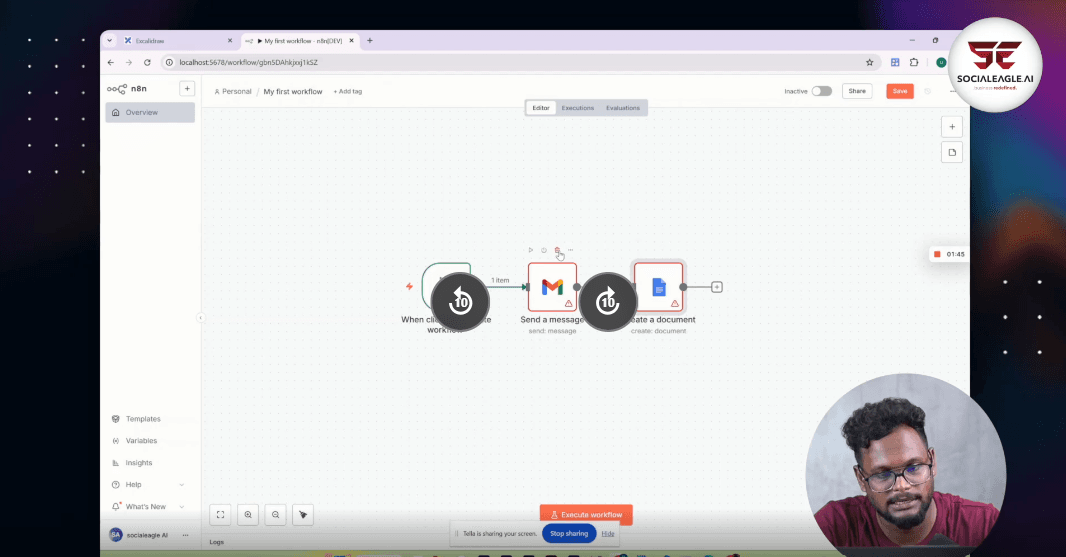
Task: Click the Hide link in the sharing bar
Action: click(608, 534)
